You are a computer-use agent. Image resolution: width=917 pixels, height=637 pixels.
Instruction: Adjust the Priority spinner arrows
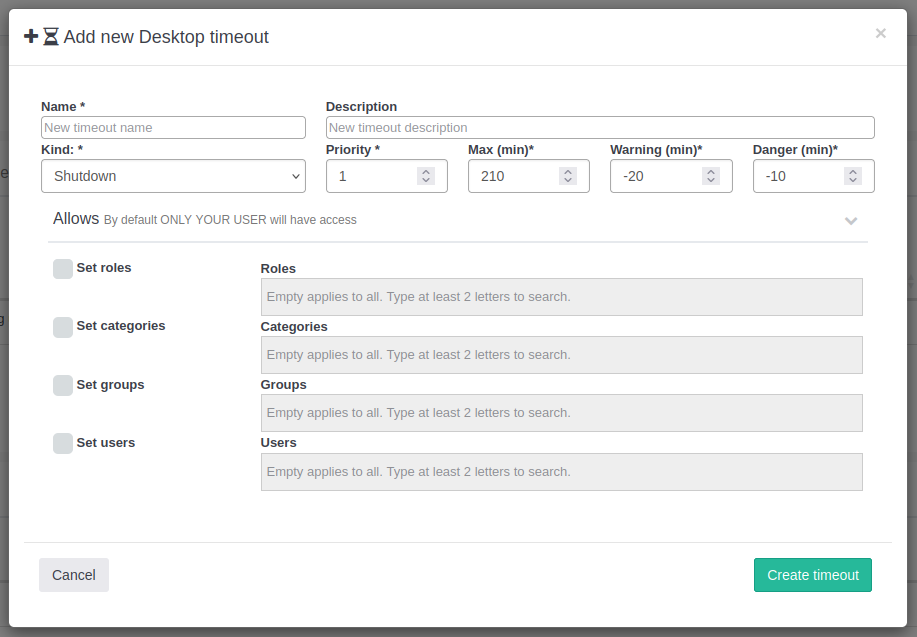pyautogui.click(x=425, y=176)
